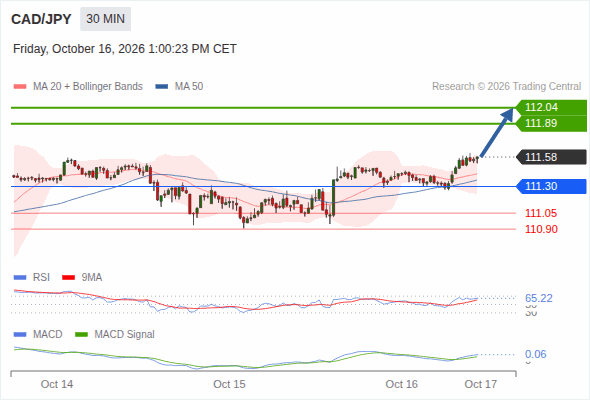This screenshot has height=400, width=590.
Task: Click the MACD value 0.06
Action: pyautogui.click(x=536, y=354)
